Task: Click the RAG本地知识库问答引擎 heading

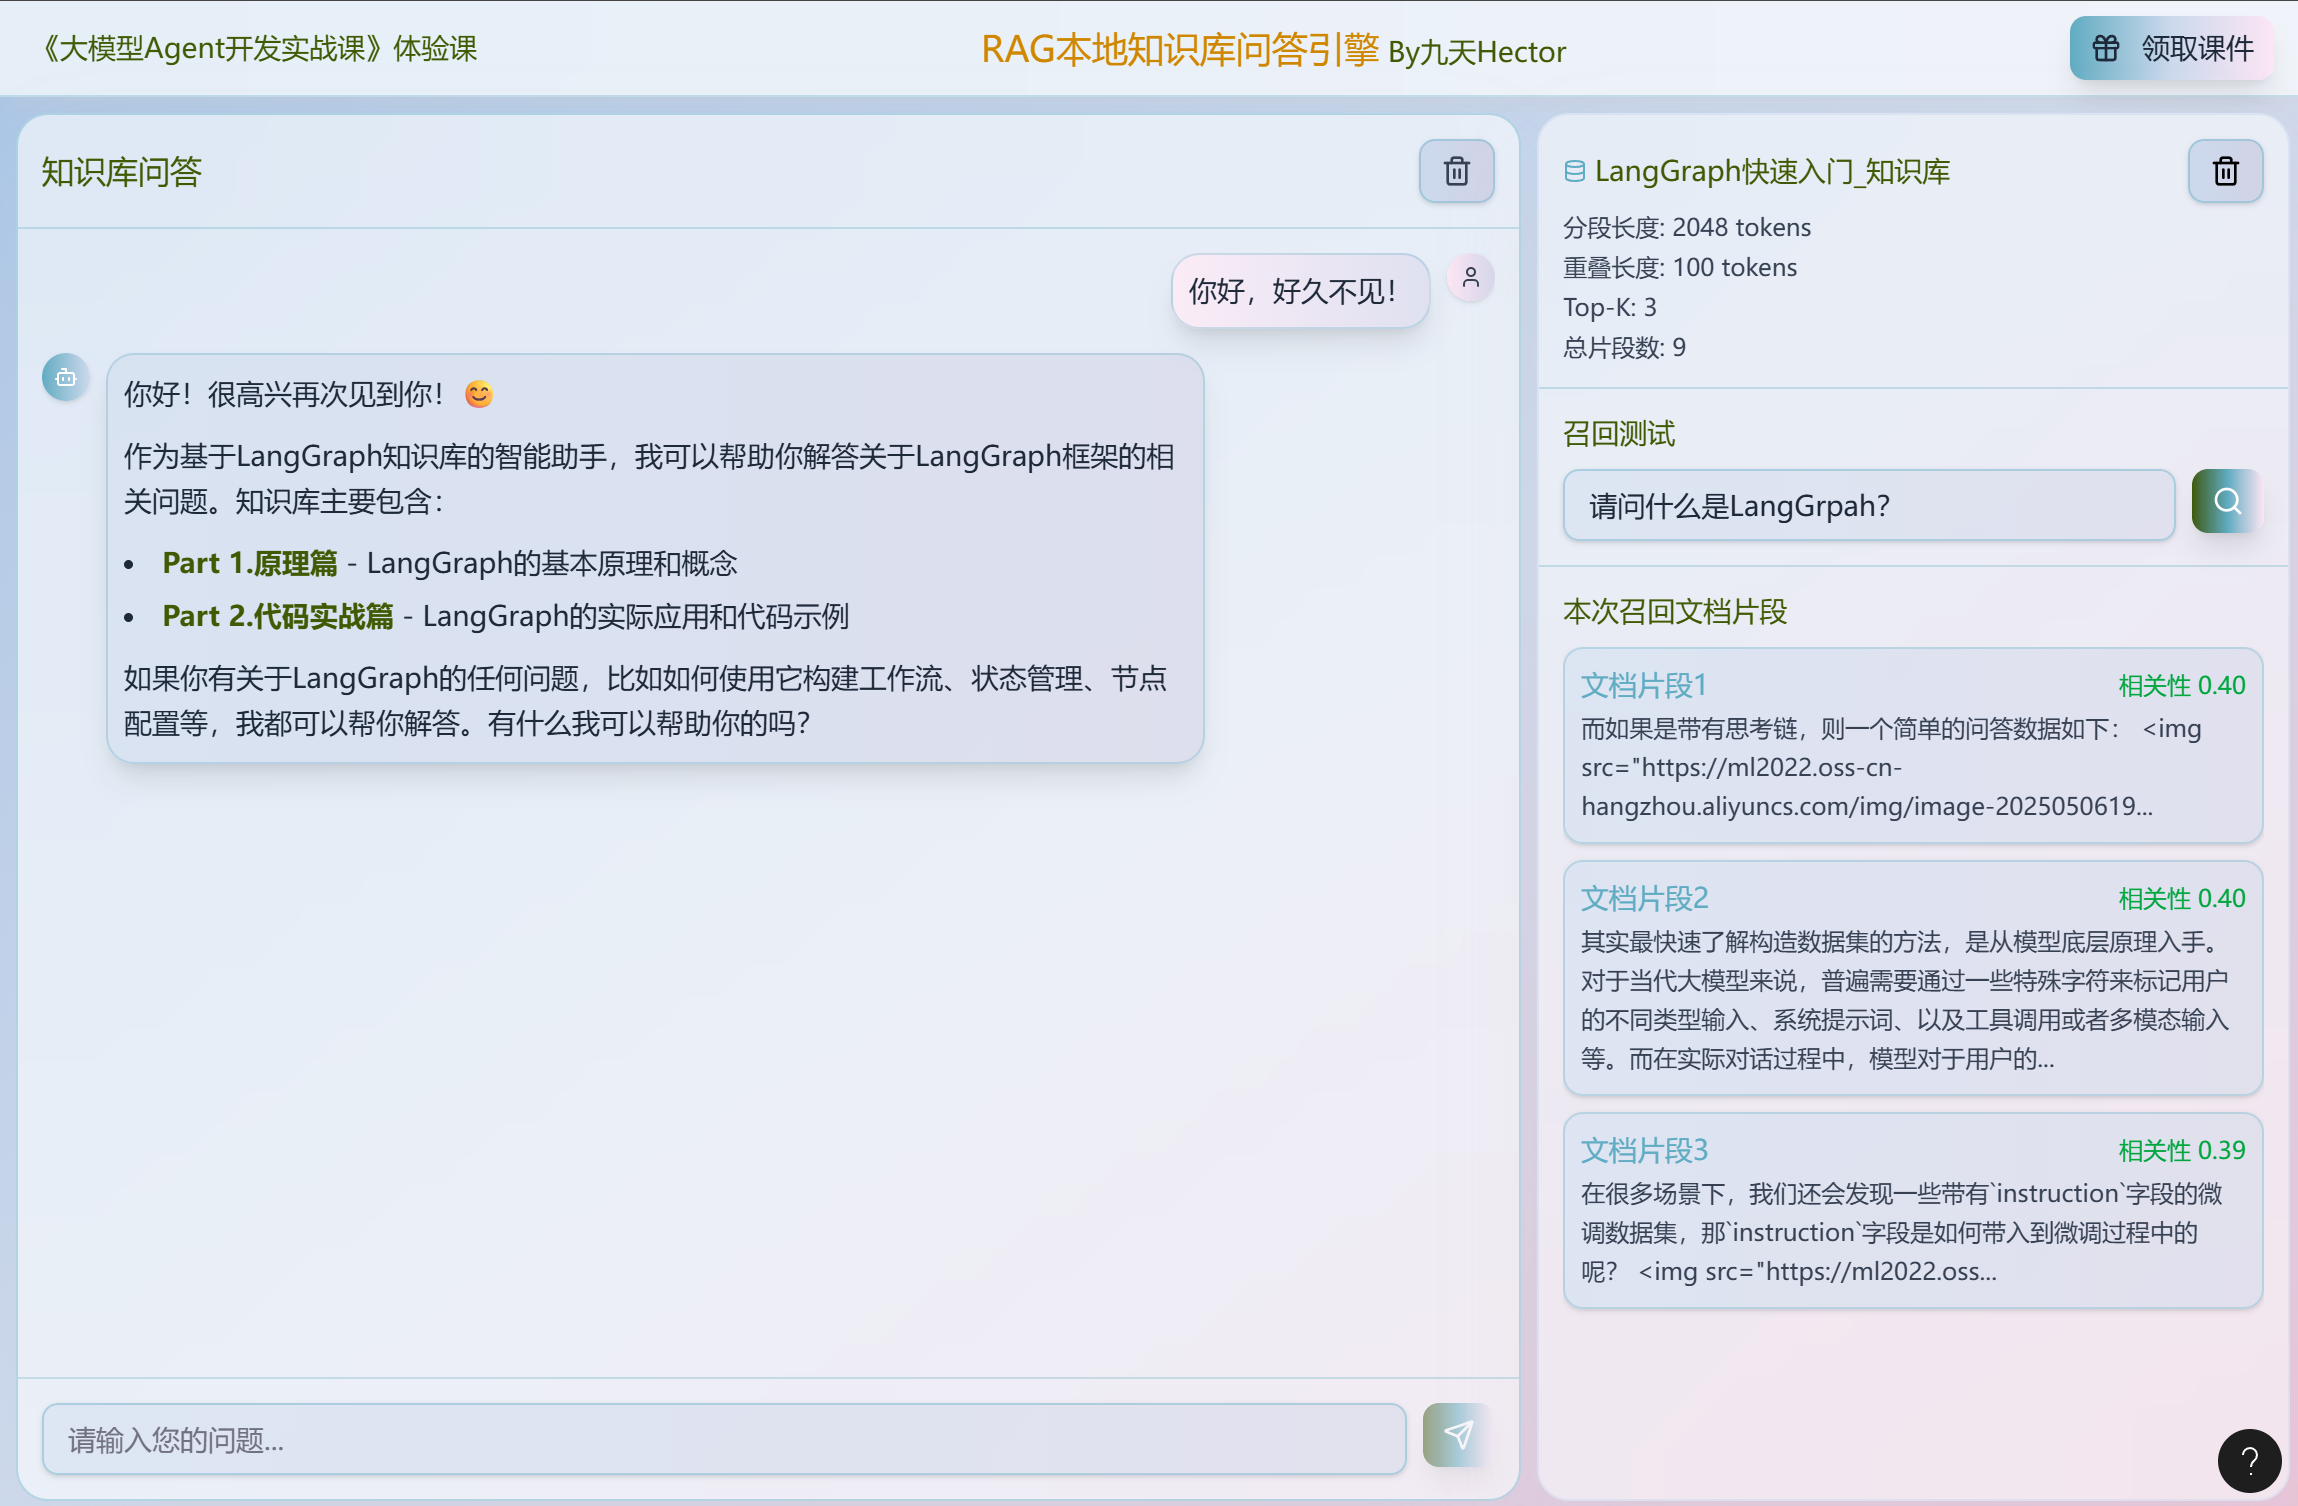Action: click(x=1180, y=49)
